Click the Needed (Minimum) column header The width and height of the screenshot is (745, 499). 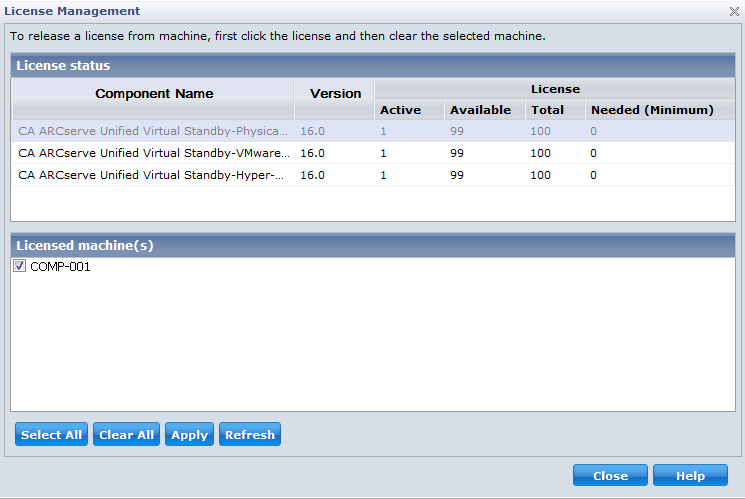point(652,110)
